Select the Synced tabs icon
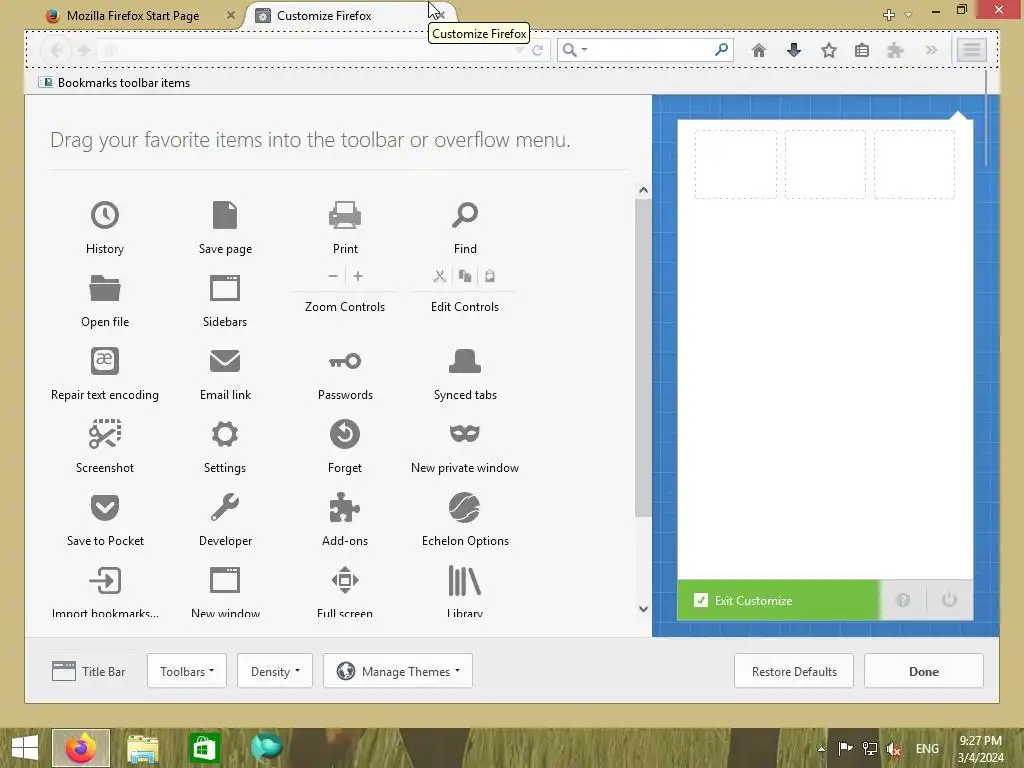The height and width of the screenshot is (768, 1024). [465, 360]
